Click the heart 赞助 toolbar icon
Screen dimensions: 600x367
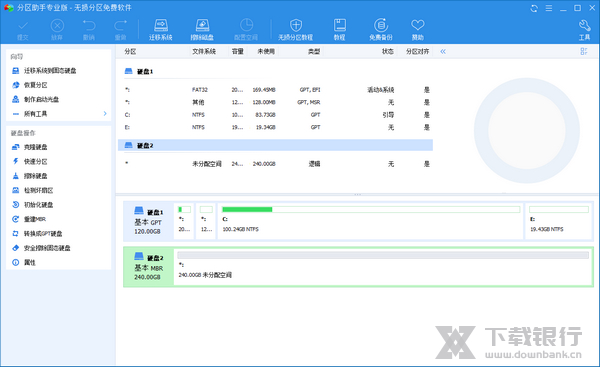click(417, 29)
